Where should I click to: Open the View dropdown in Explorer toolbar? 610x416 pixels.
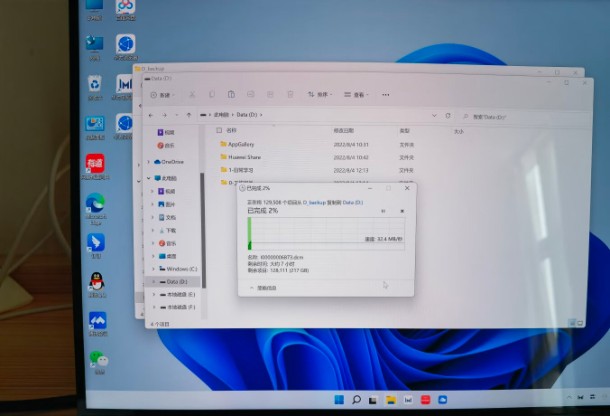coord(356,95)
